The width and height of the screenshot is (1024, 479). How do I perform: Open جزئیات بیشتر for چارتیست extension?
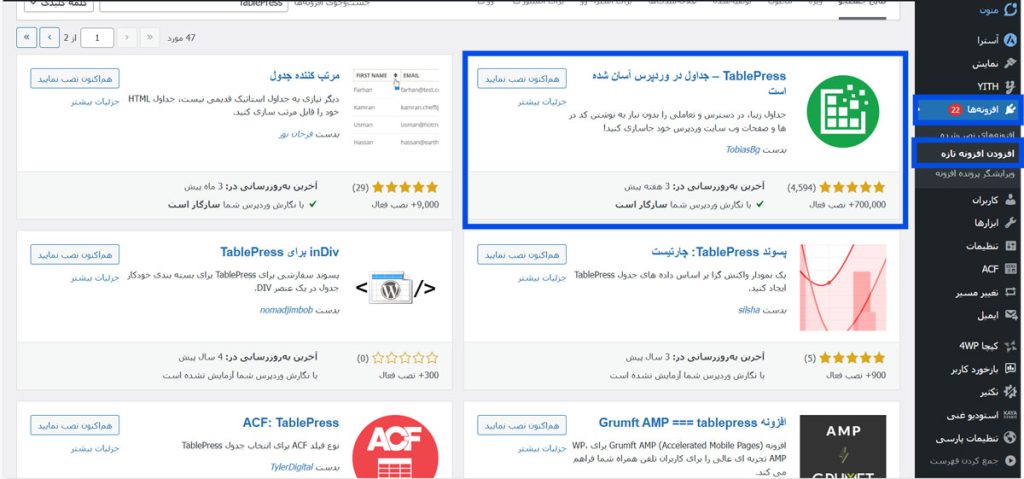[542, 278]
